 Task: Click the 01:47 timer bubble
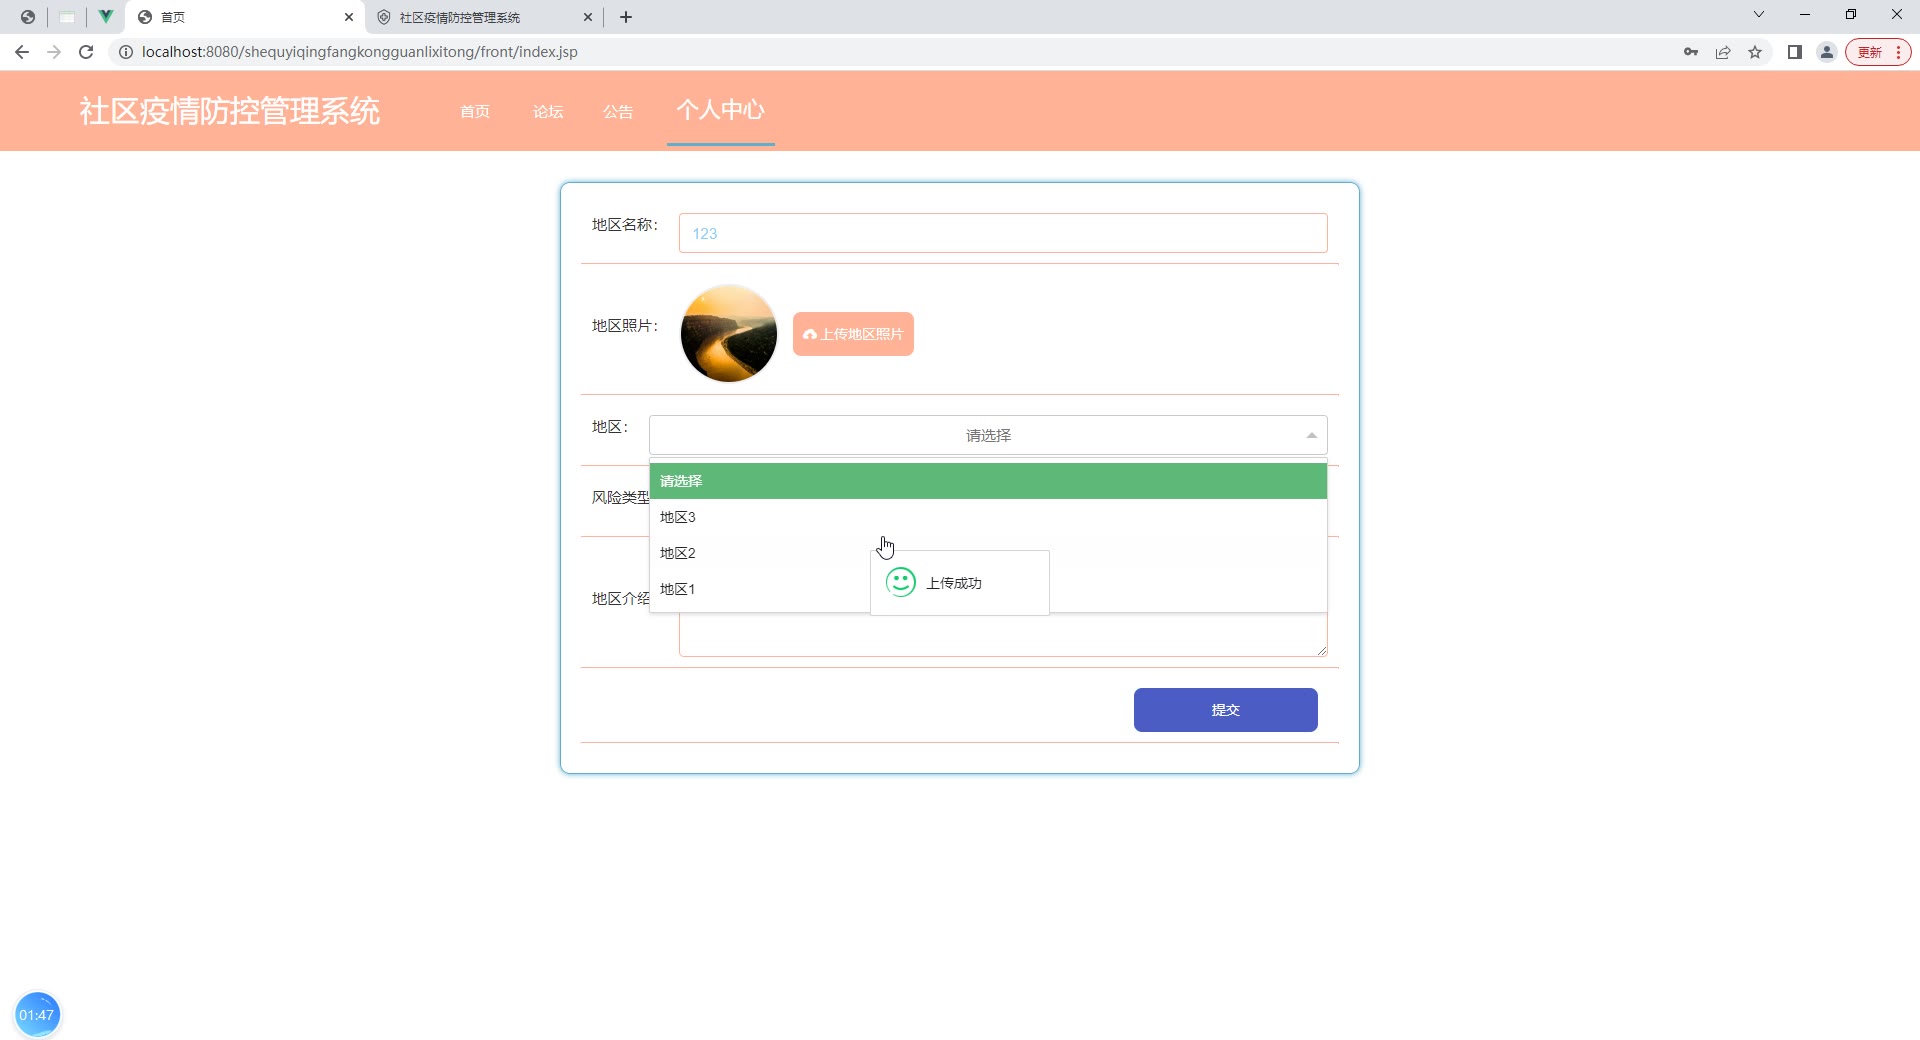click(x=37, y=1015)
